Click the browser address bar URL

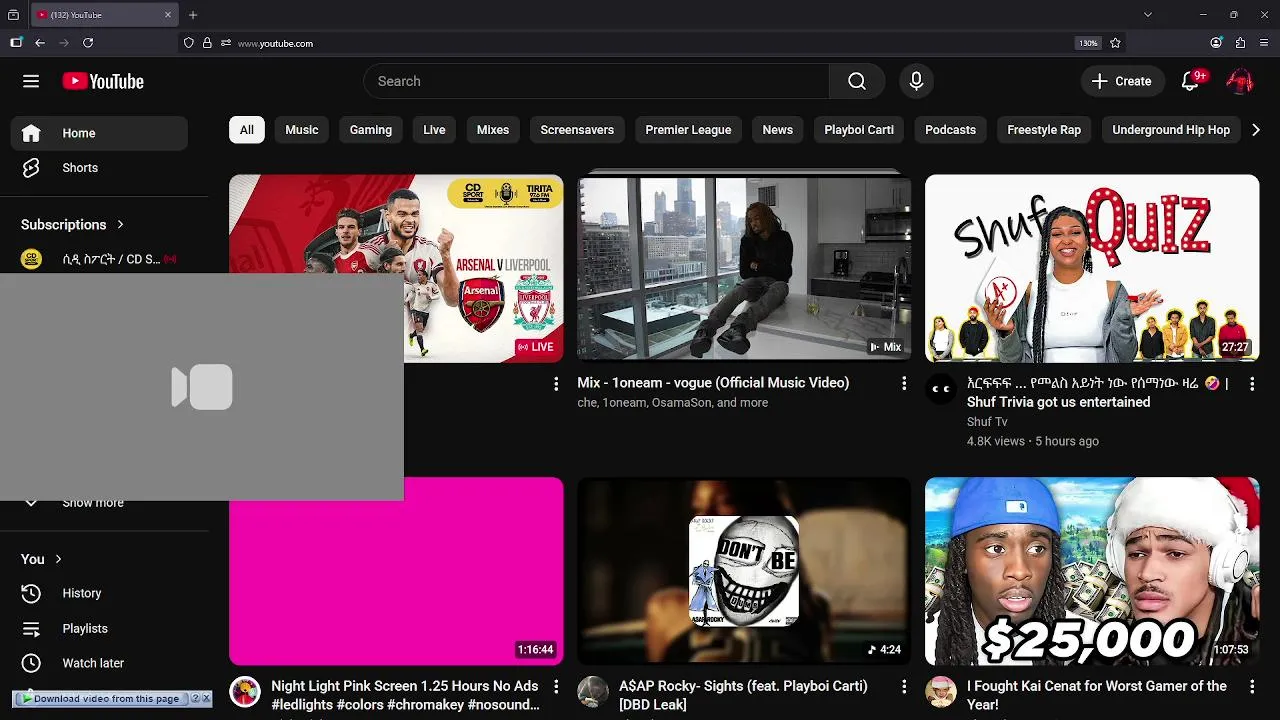tap(275, 43)
